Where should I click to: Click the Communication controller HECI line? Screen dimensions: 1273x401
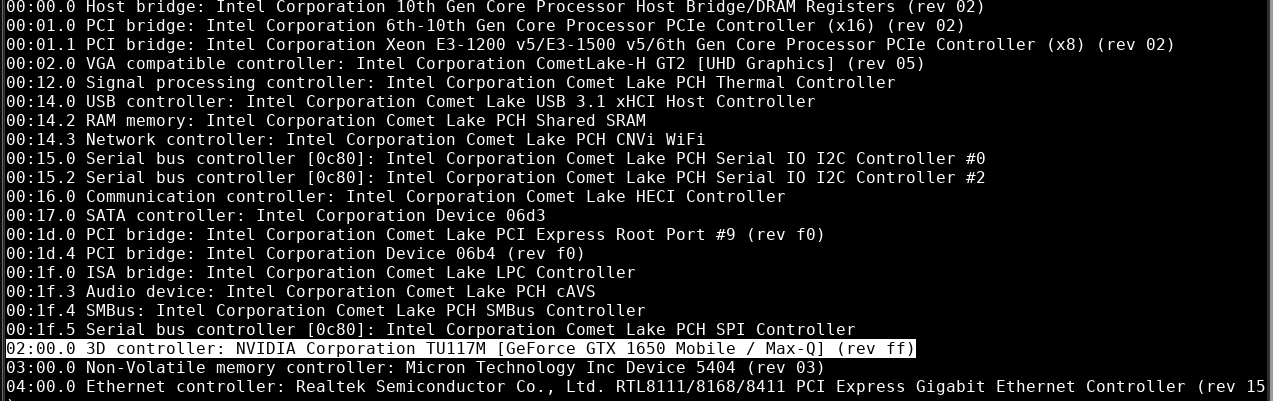[x=395, y=197]
